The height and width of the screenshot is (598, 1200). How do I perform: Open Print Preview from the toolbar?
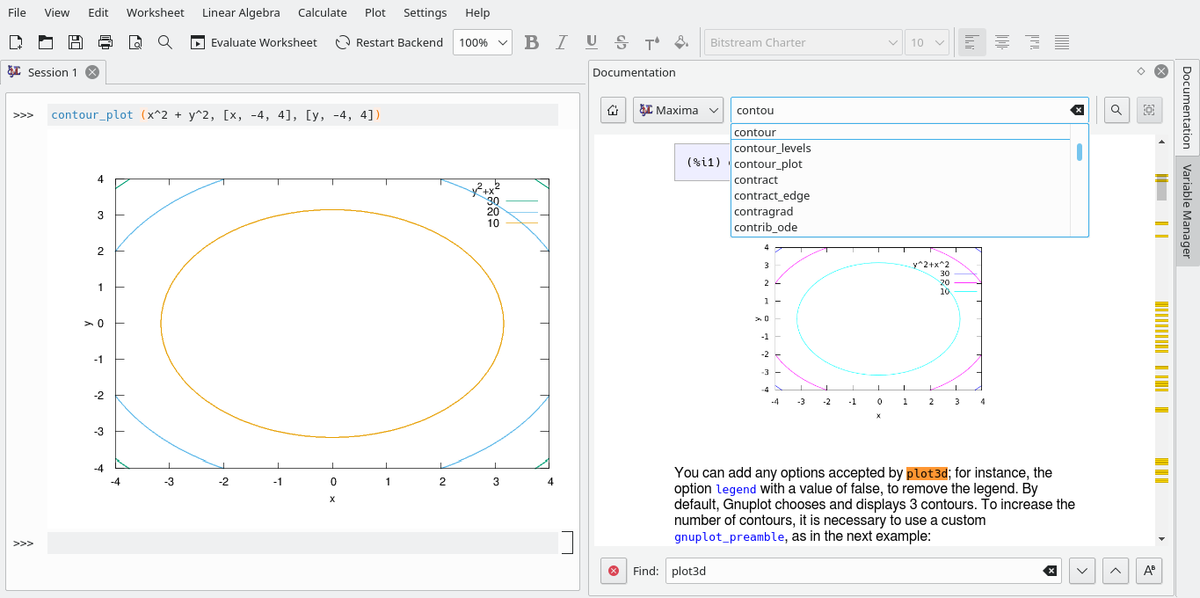135,42
